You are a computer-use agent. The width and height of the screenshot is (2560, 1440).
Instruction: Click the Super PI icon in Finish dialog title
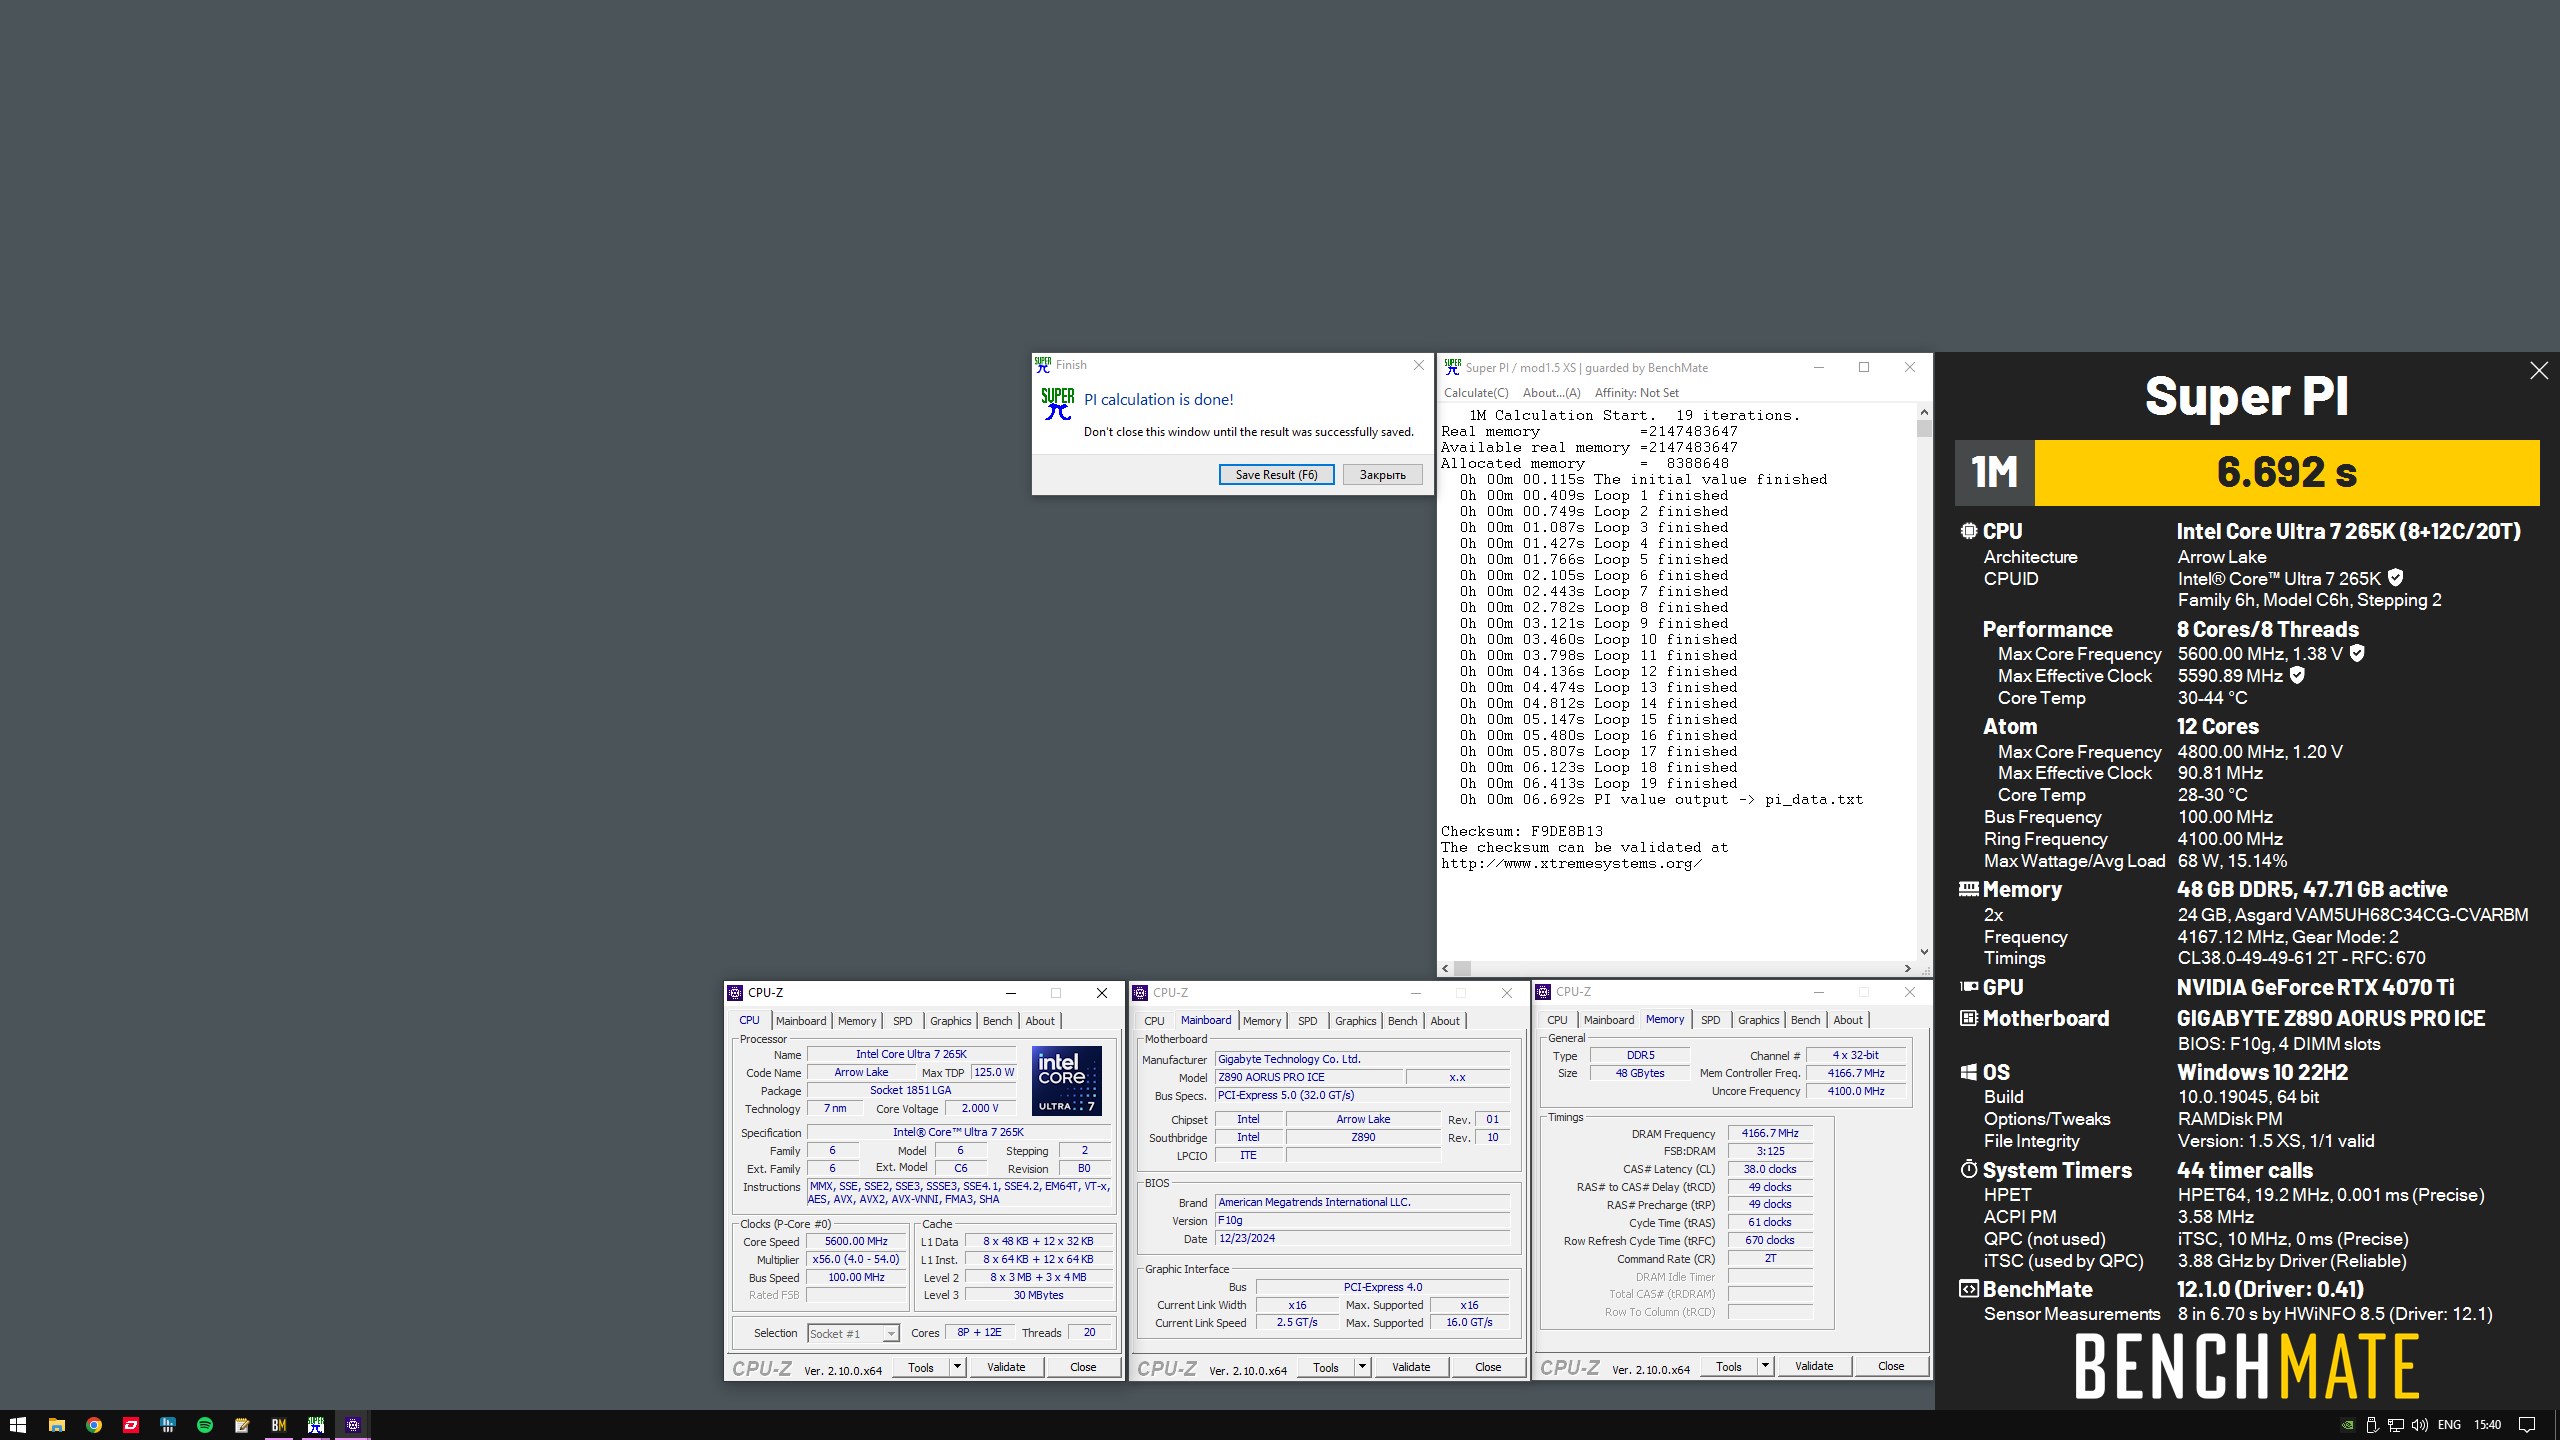click(x=1043, y=365)
